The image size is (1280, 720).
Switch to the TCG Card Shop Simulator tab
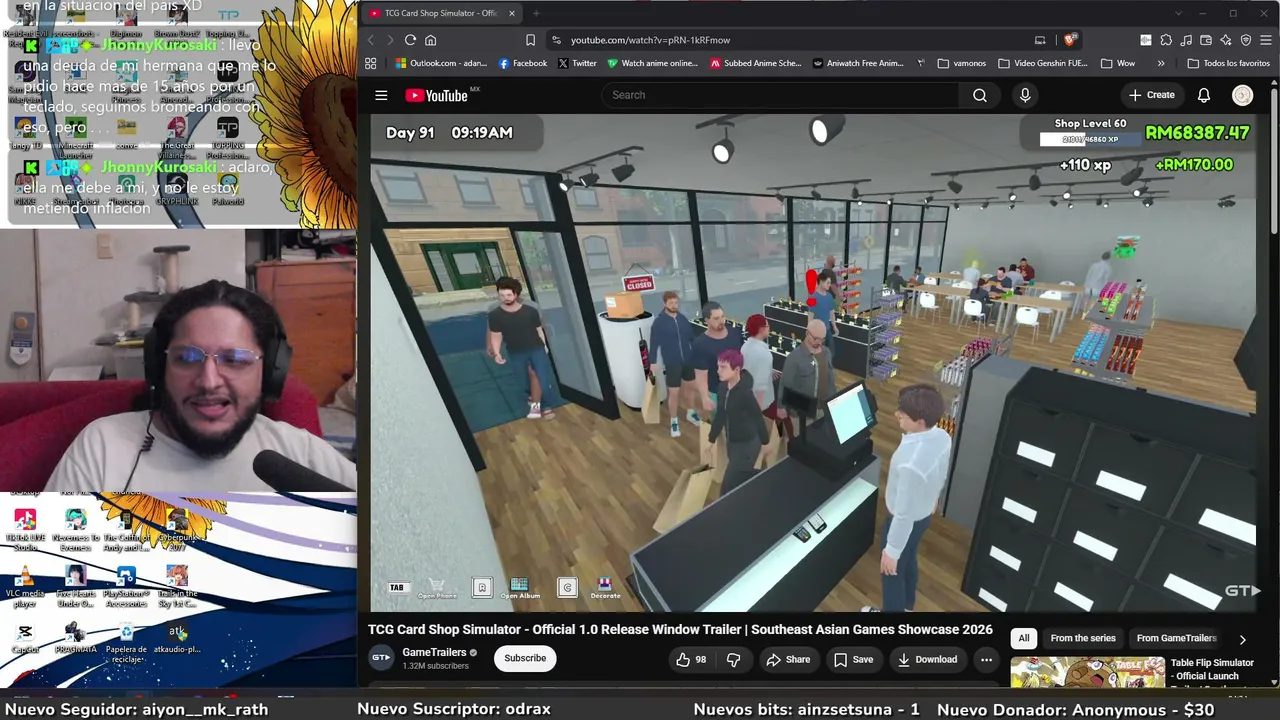pos(441,13)
